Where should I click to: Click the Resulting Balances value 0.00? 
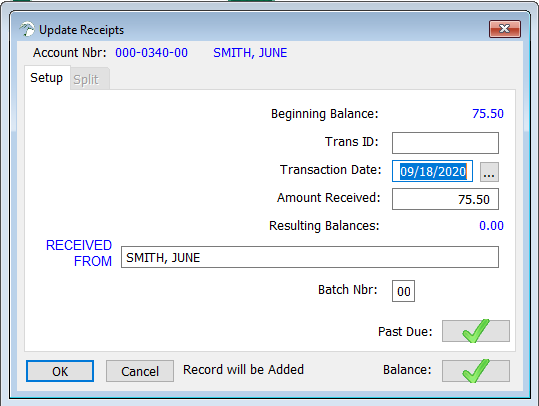pyautogui.click(x=492, y=226)
